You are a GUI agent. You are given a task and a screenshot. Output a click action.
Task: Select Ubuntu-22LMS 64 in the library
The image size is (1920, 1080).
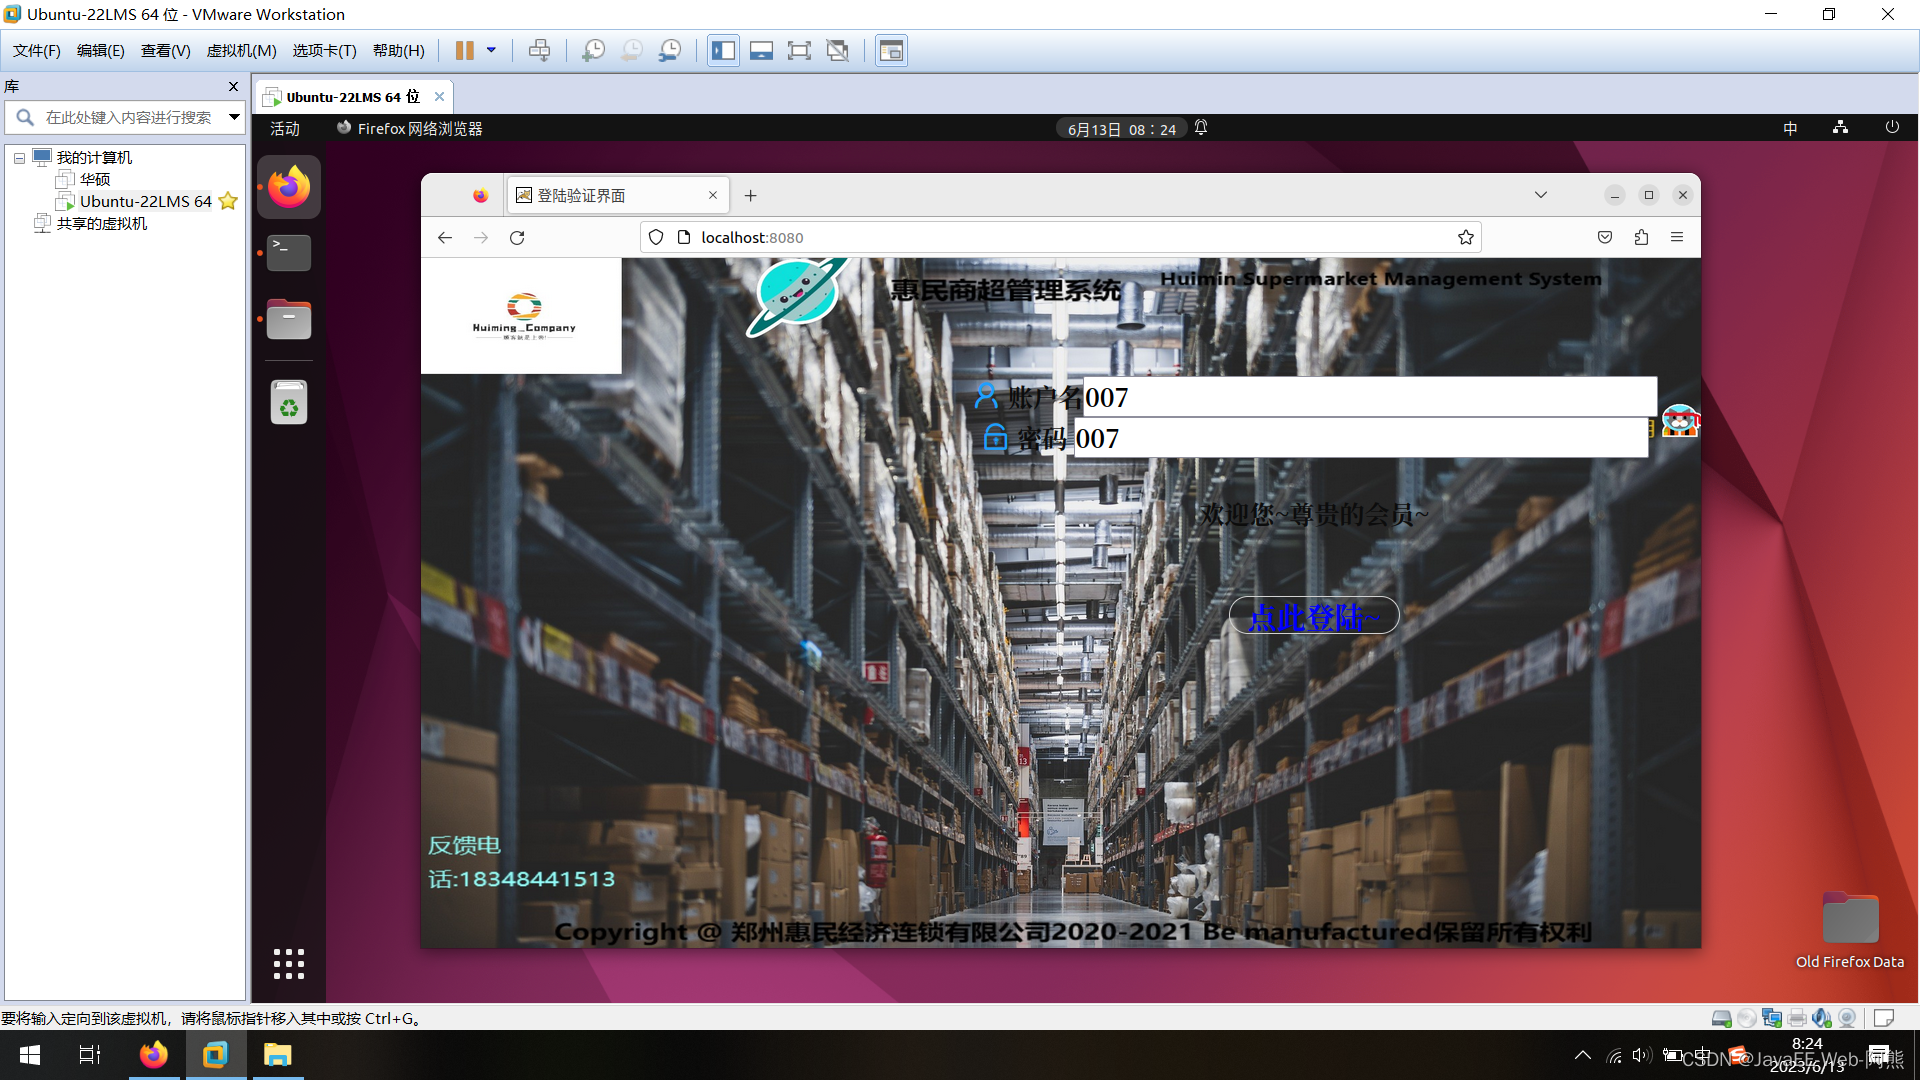point(145,201)
